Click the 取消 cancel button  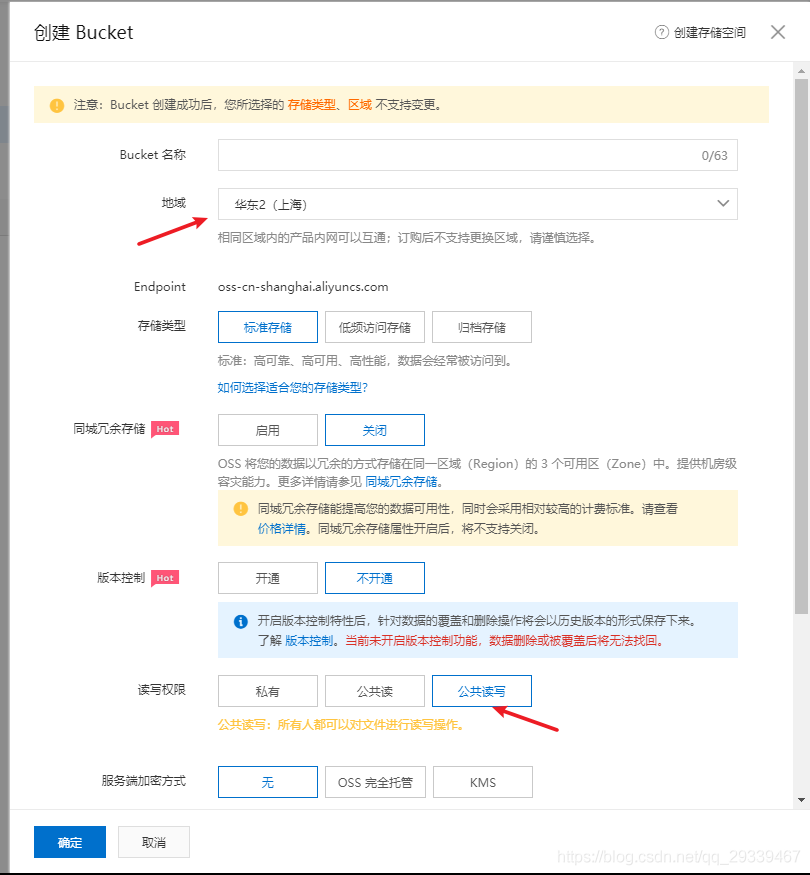(154, 842)
